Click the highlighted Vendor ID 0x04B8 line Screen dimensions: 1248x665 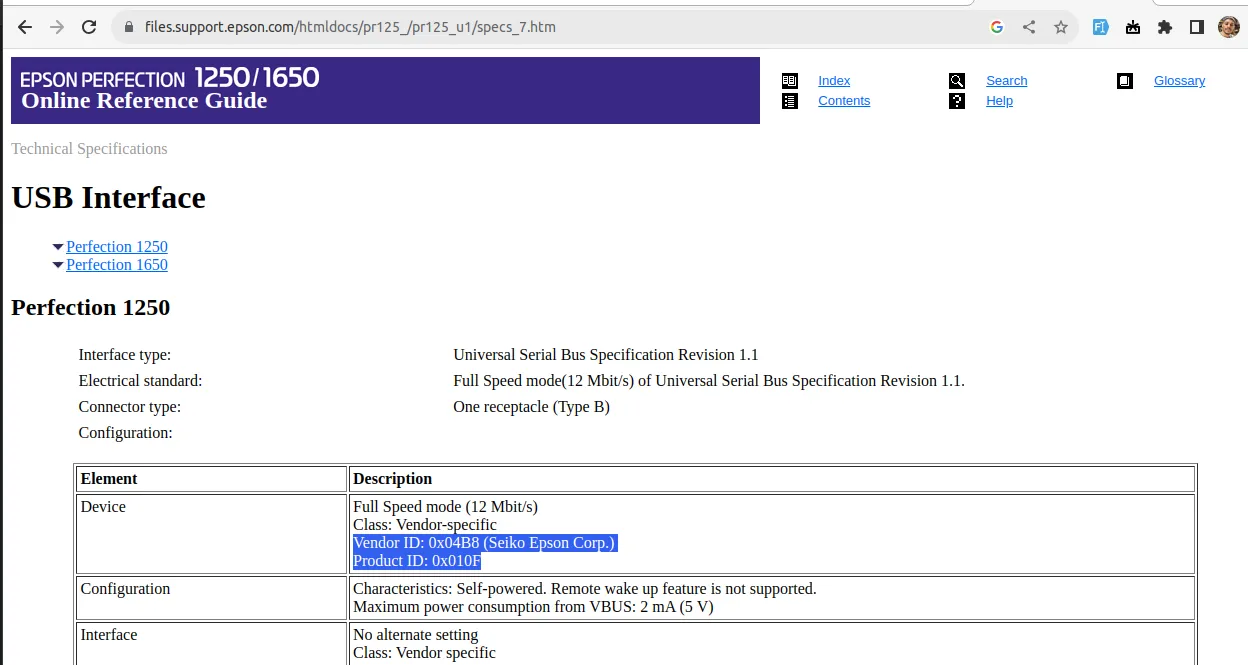485,543
